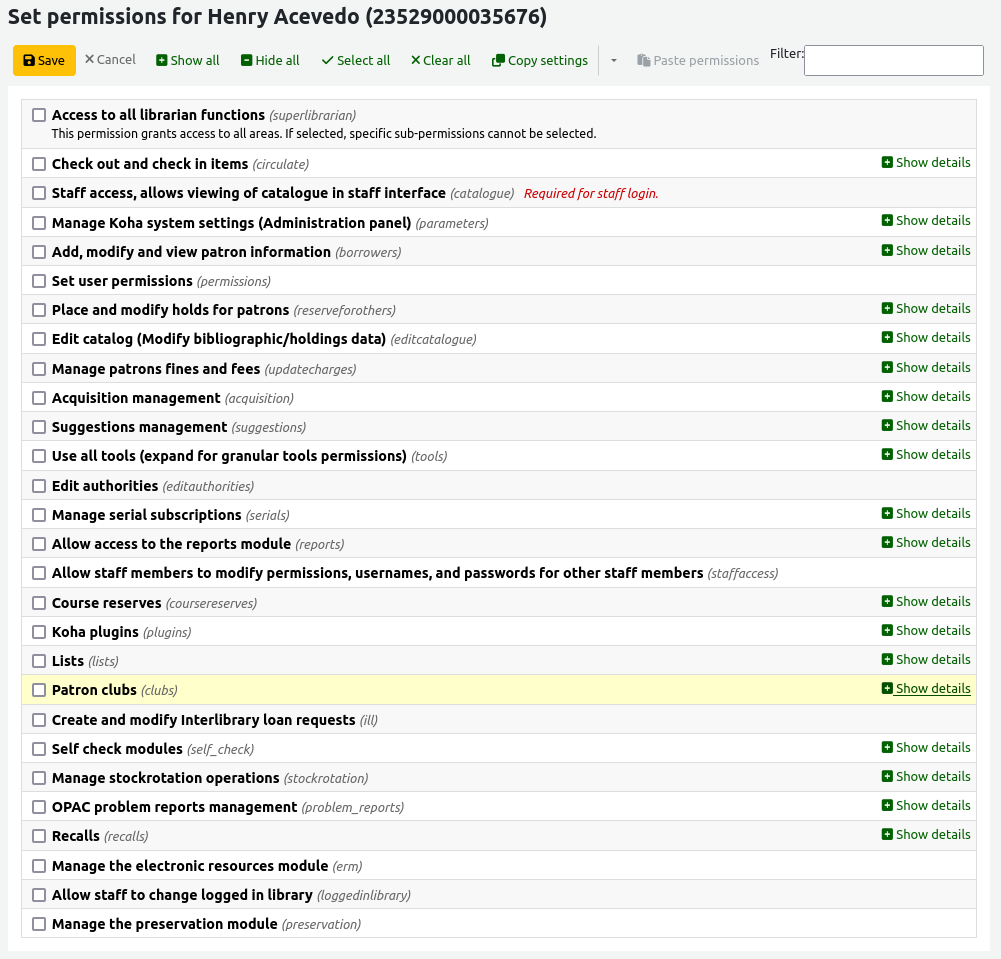Enable the superlibrarian permission checkbox

coord(38,115)
